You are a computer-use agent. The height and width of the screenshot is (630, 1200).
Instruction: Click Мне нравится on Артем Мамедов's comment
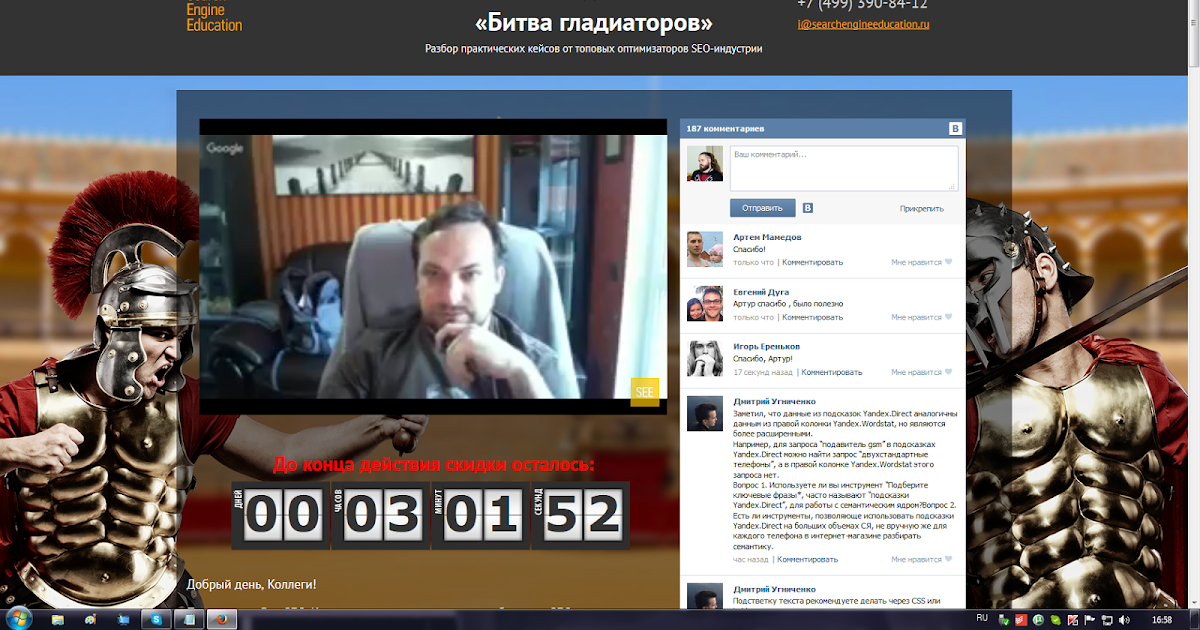coord(917,262)
